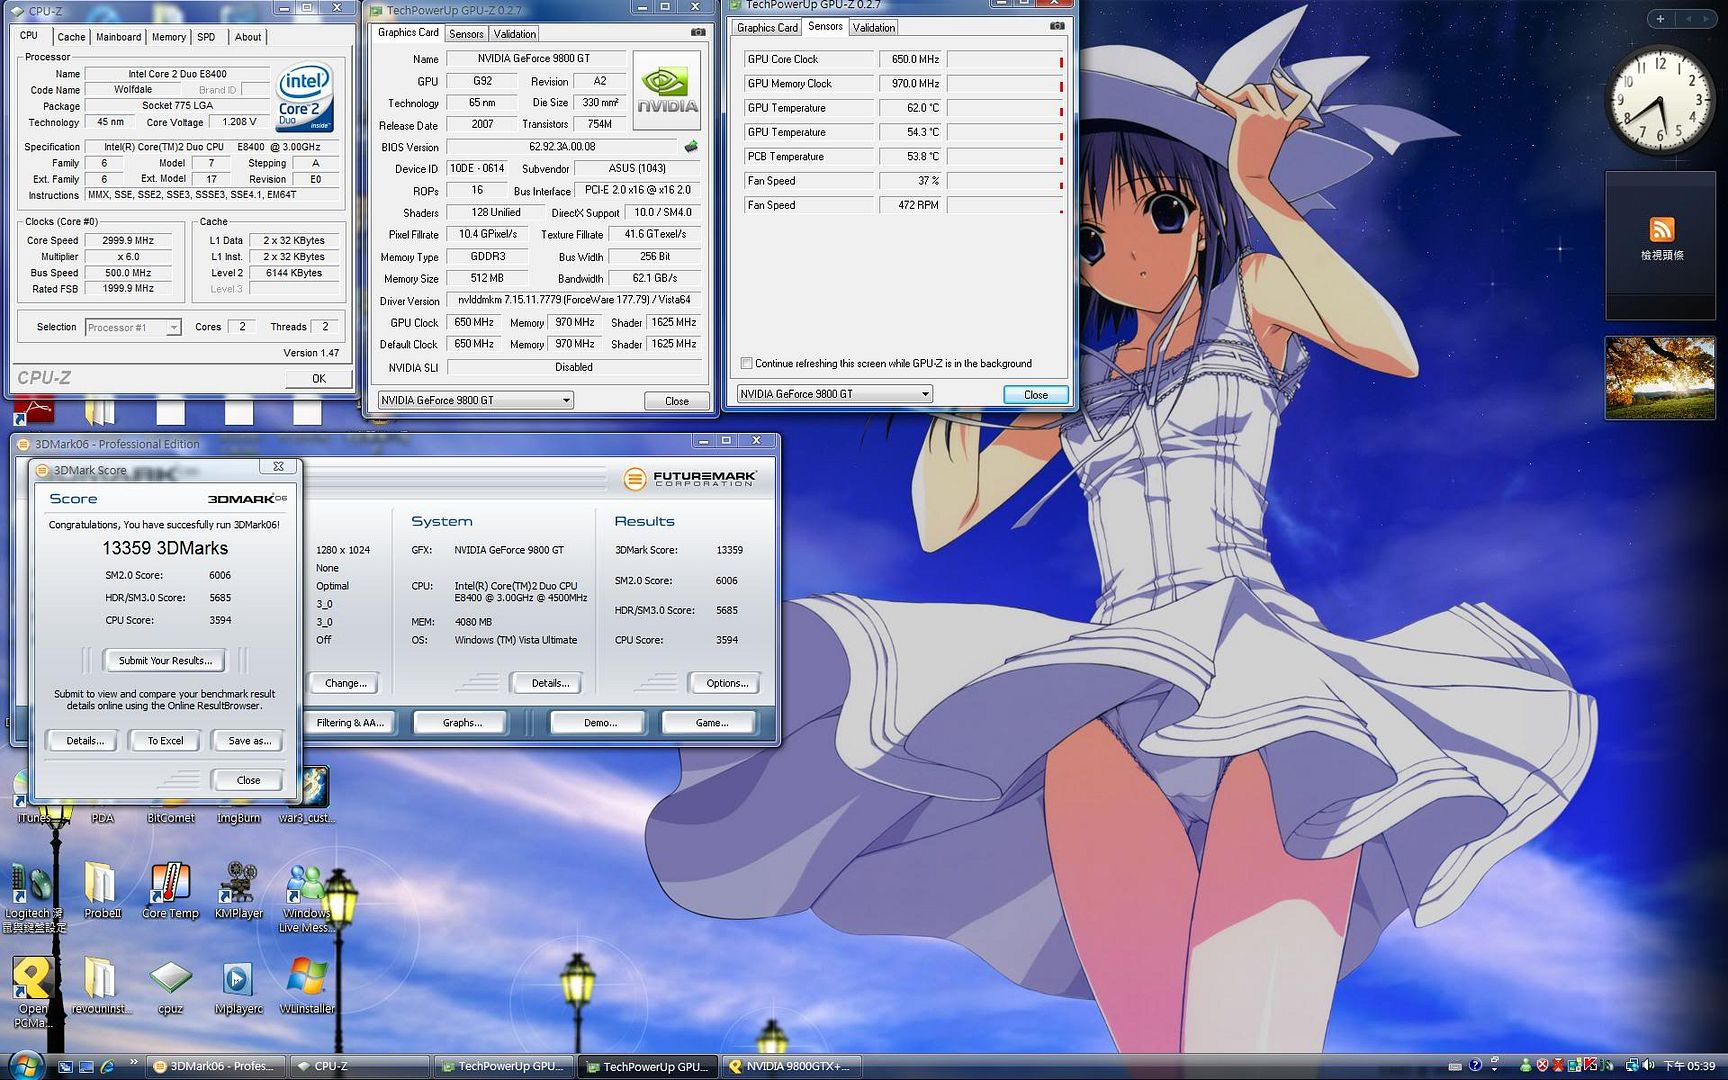Click OK button in CPU-Z window
Screen dimensions: 1728x1080
(x=318, y=378)
